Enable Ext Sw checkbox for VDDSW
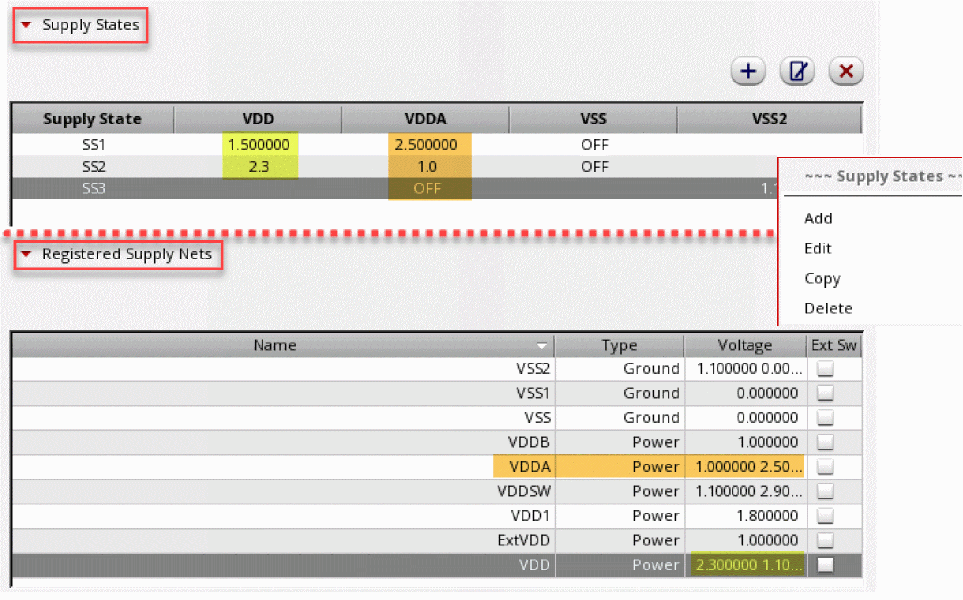The width and height of the screenshot is (963, 600). point(825,491)
